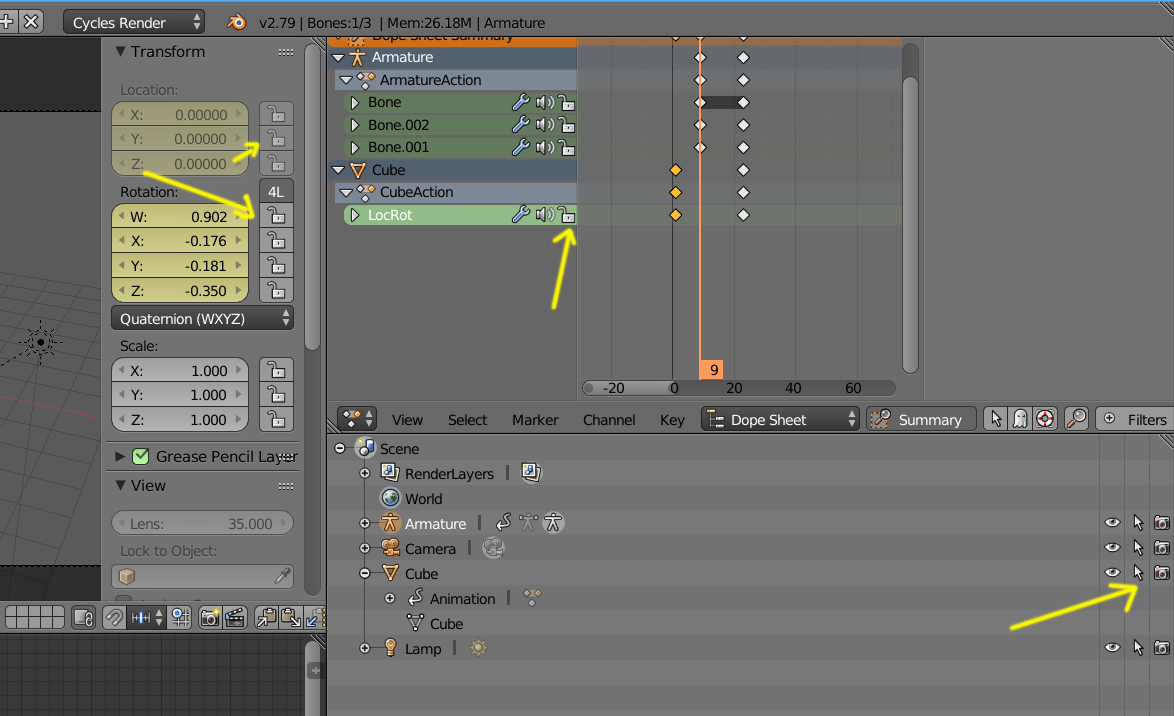Viewport: 1174px width, 716px height.
Task: Click the camera data icon next to Camera
Action: click(493, 548)
